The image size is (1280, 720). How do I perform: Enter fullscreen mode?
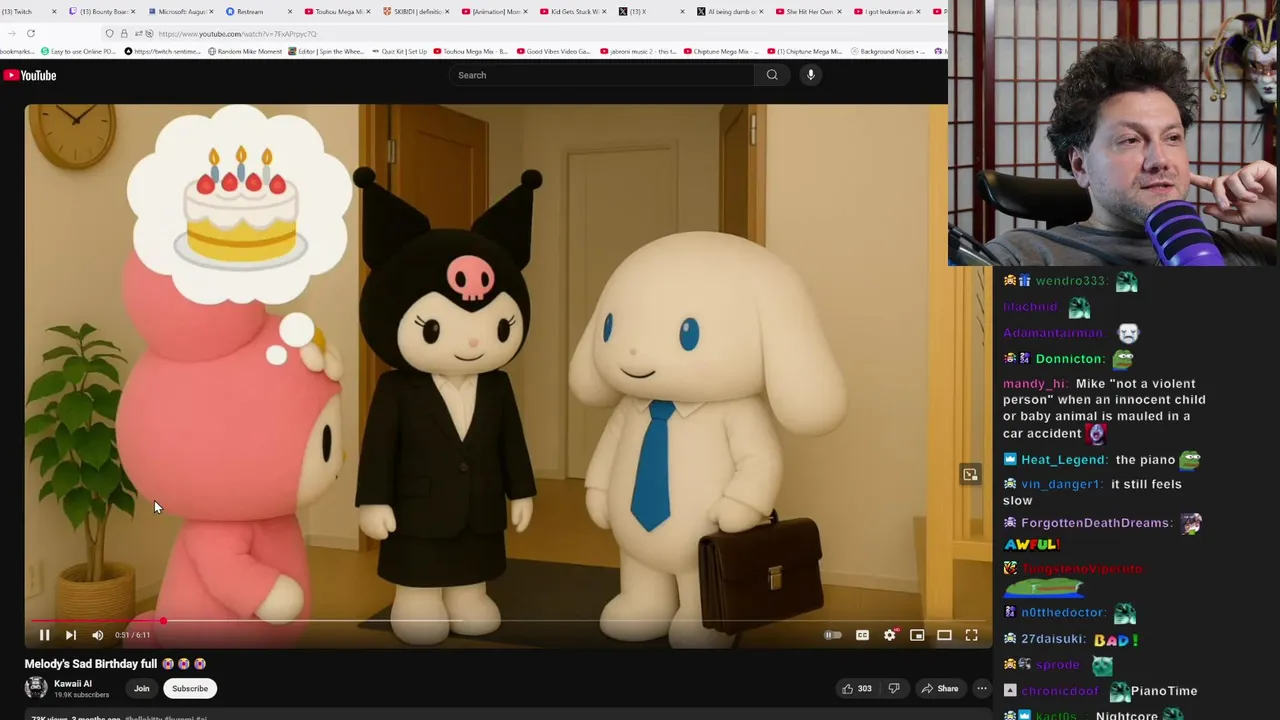point(971,635)
